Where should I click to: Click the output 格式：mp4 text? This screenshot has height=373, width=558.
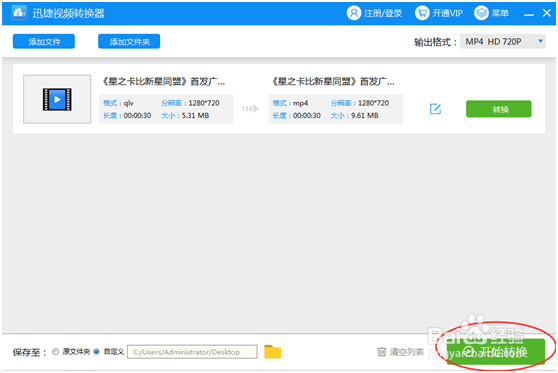[290, 103]
